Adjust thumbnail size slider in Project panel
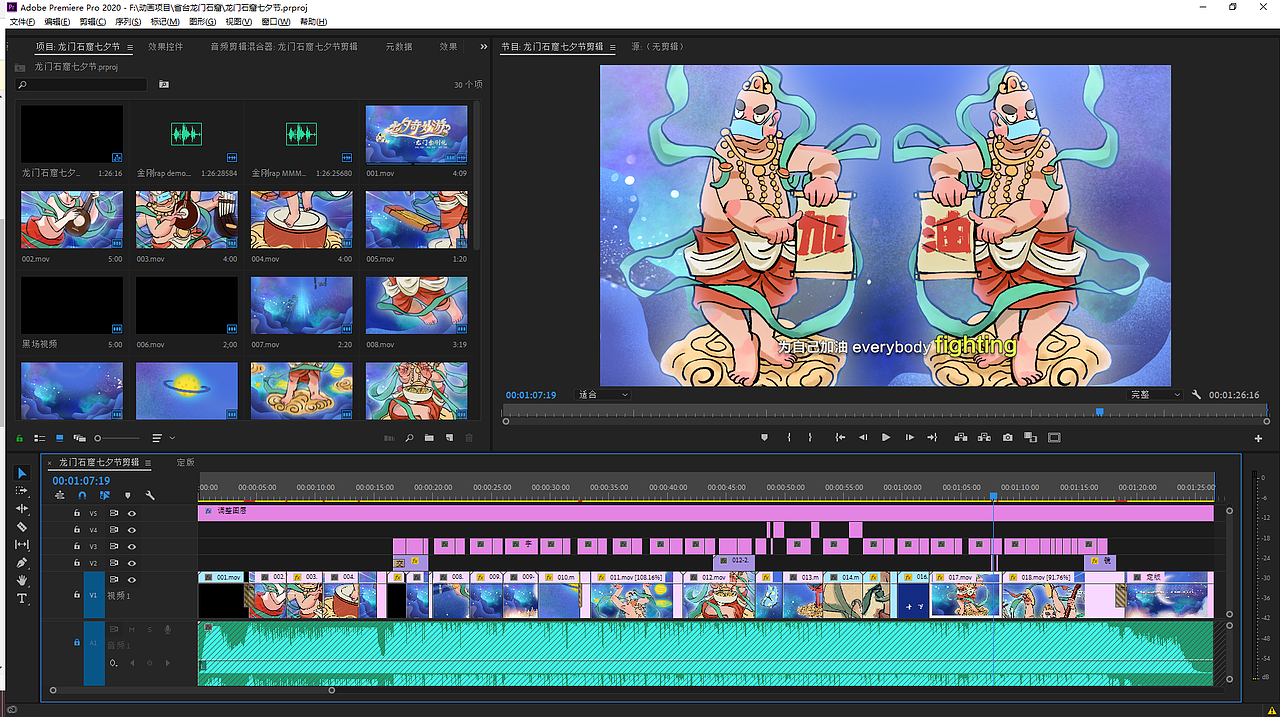 point(118,438)
